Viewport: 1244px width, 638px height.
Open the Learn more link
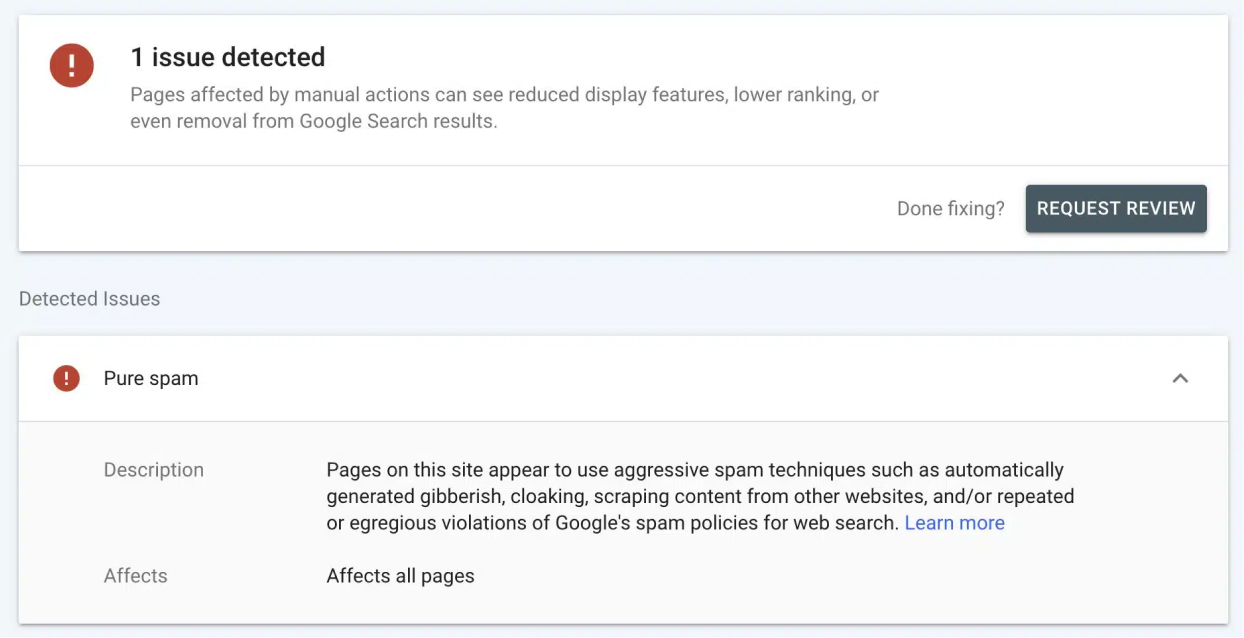pos(954,523)
